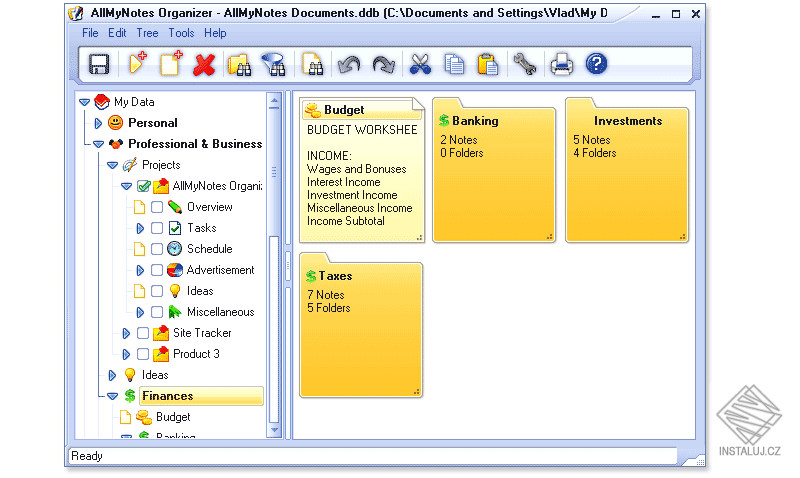Open the File menu
This screenshot has height=478, width=800.
pos(90,33)
